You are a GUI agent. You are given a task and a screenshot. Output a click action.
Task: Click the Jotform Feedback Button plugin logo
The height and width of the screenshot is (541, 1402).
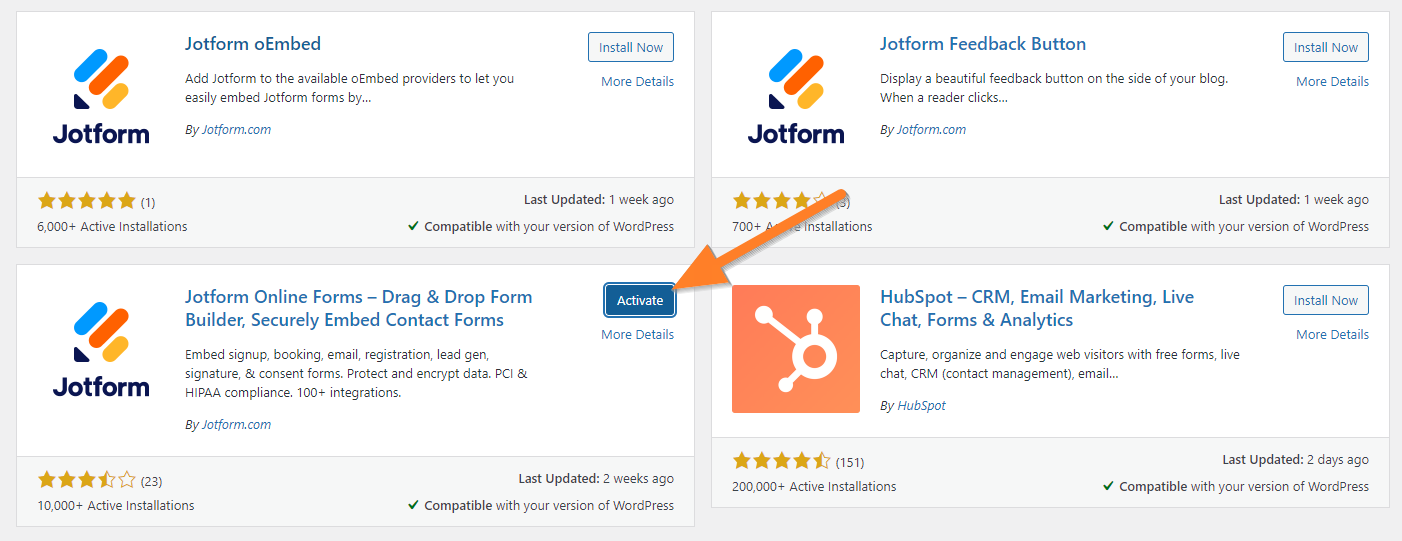[796, 96]
